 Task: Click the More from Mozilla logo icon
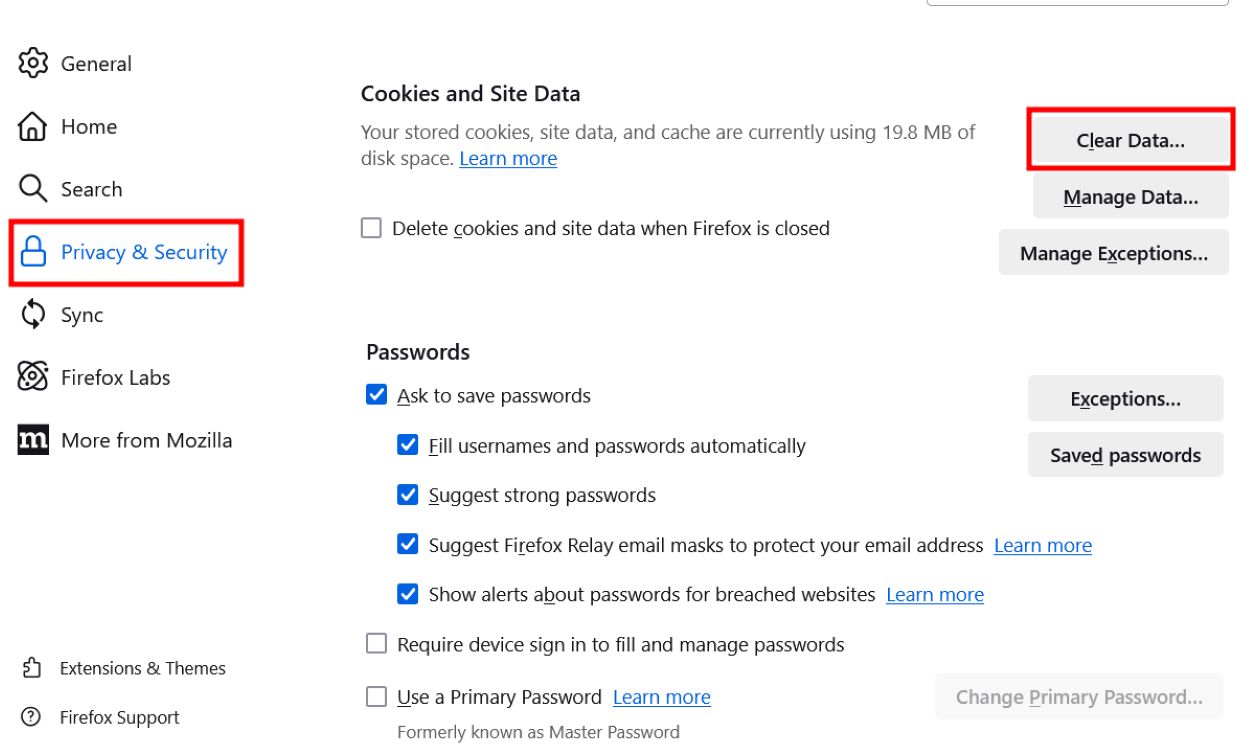pyautogui.click(x=33, y=440)
